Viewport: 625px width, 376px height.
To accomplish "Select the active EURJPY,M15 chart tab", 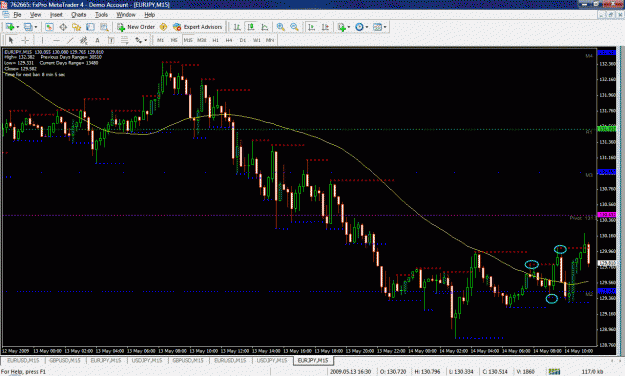I will click(x=313, y=360).
